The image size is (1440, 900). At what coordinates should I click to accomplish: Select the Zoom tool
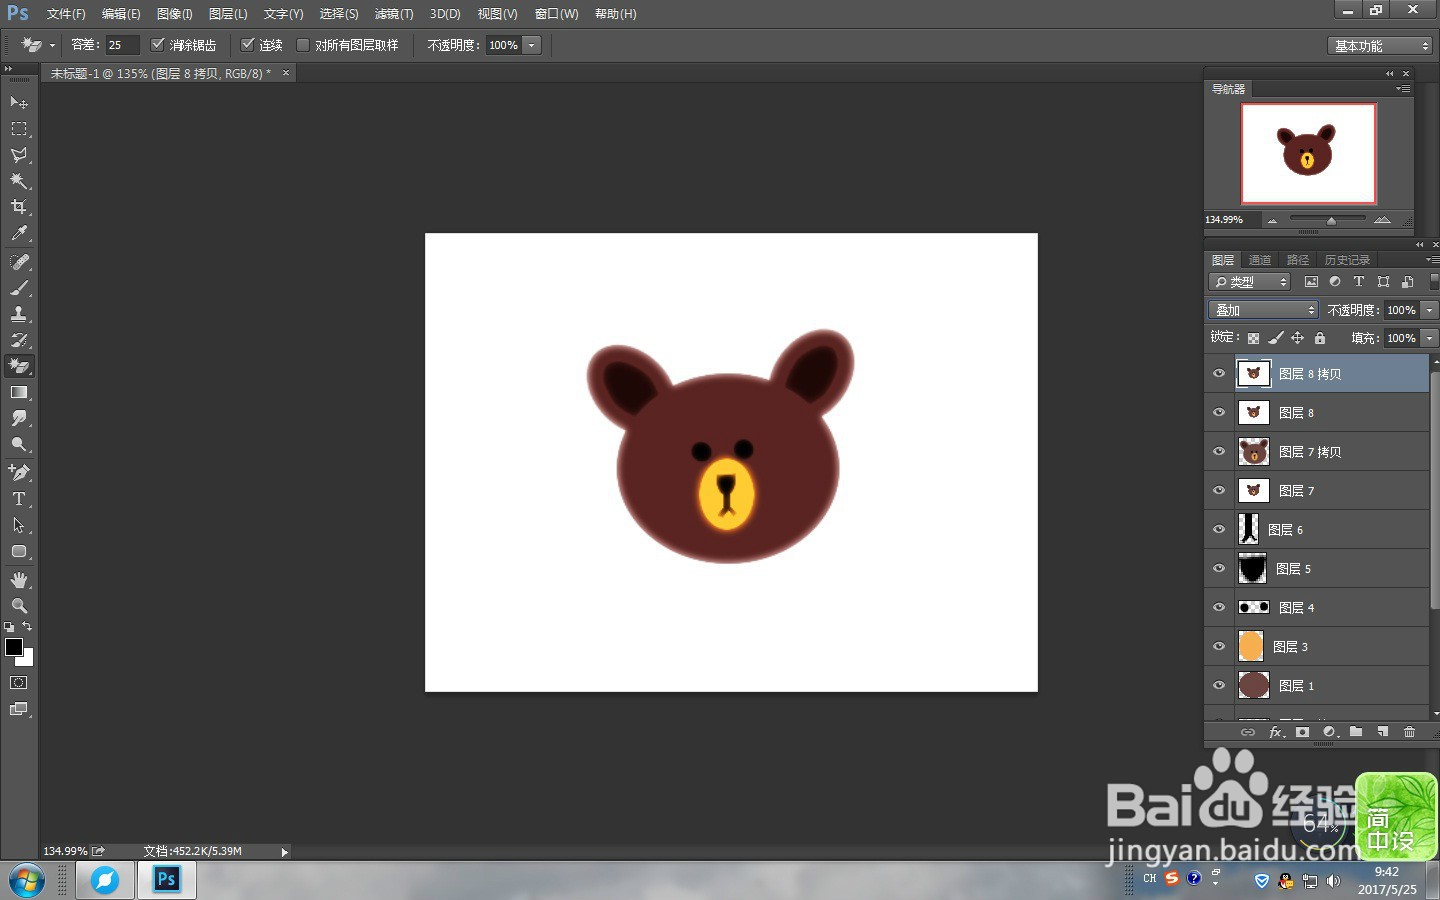click(x=19, y=606)
